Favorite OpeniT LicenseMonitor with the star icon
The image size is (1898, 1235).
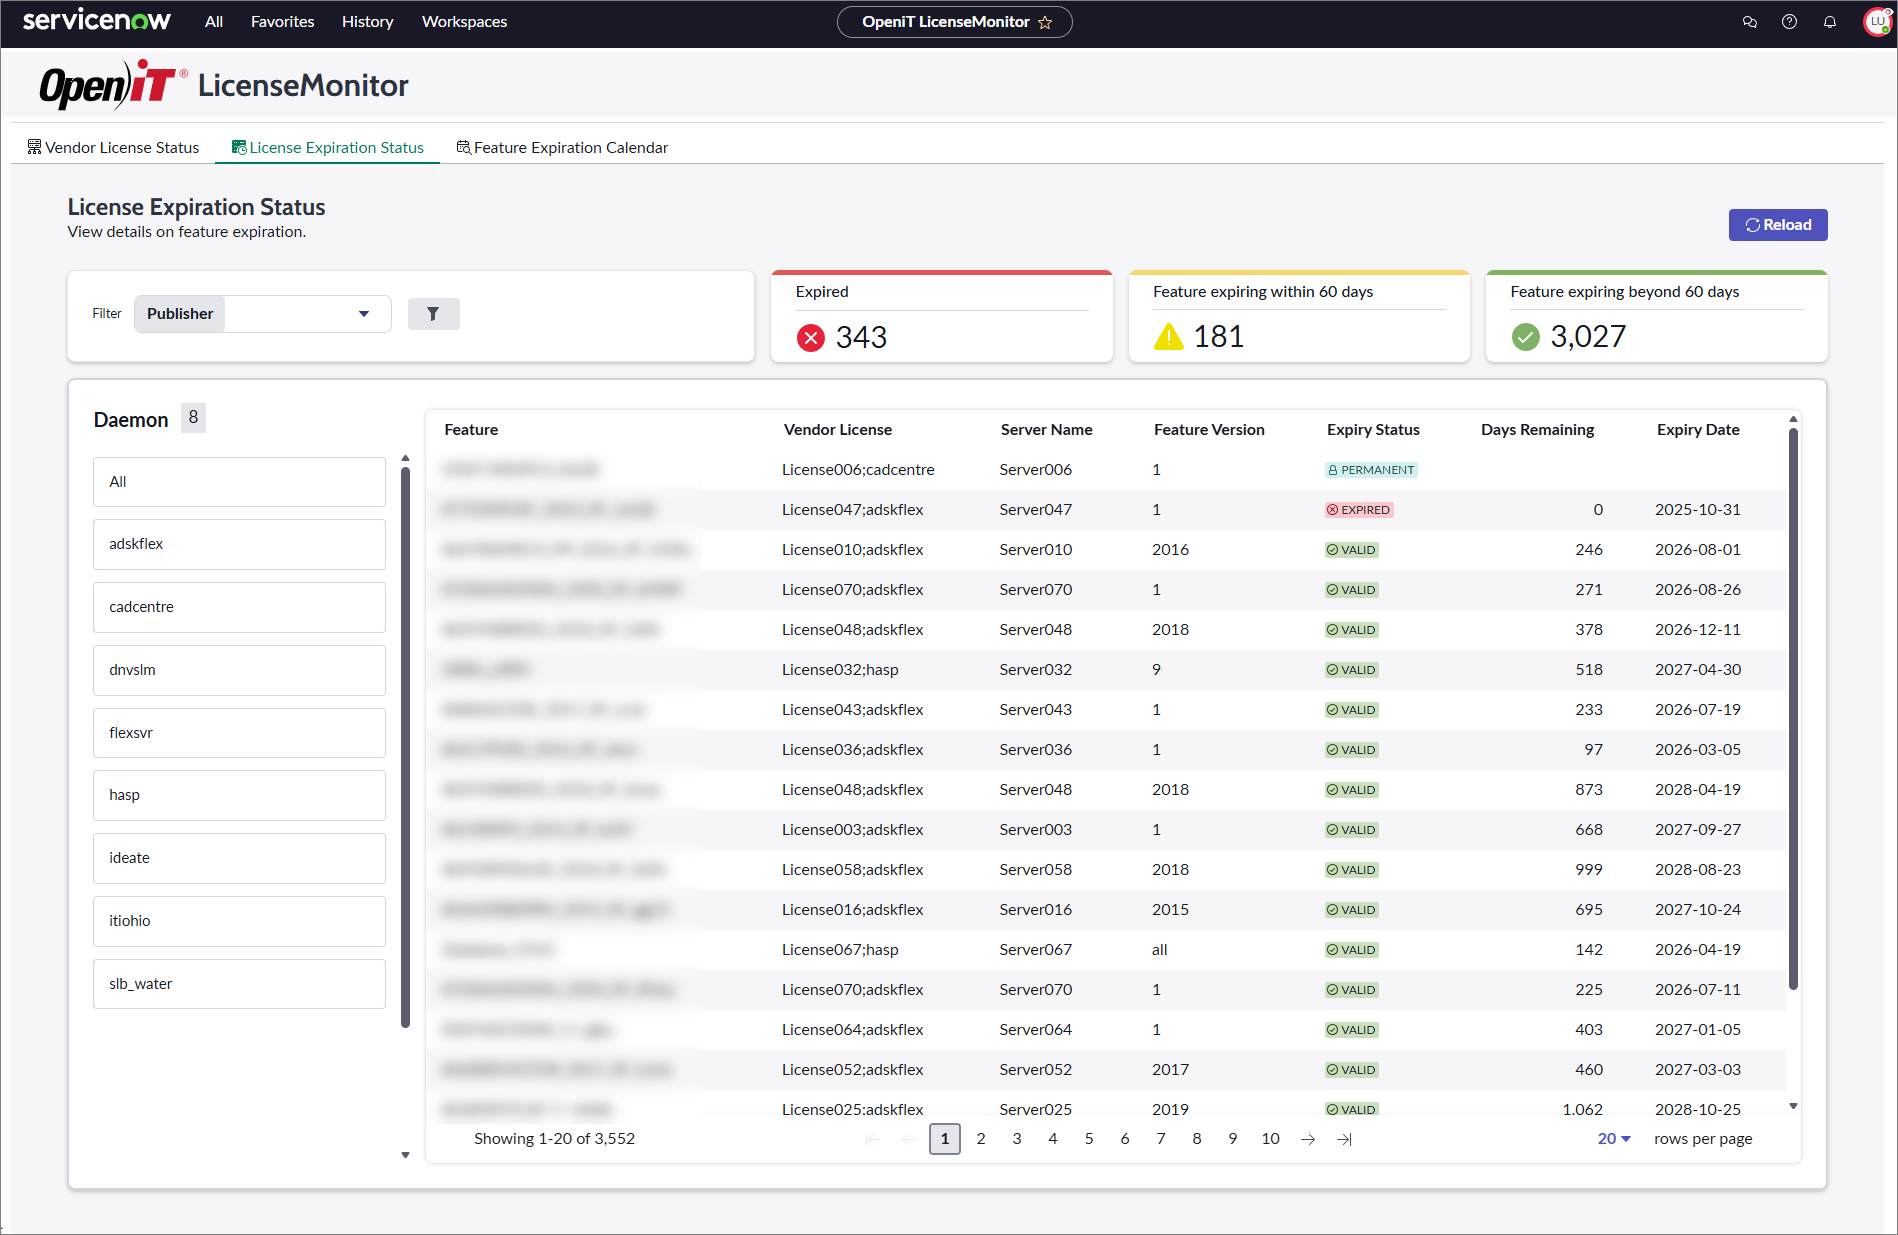pyautogui.click(x=1045, y=22)
